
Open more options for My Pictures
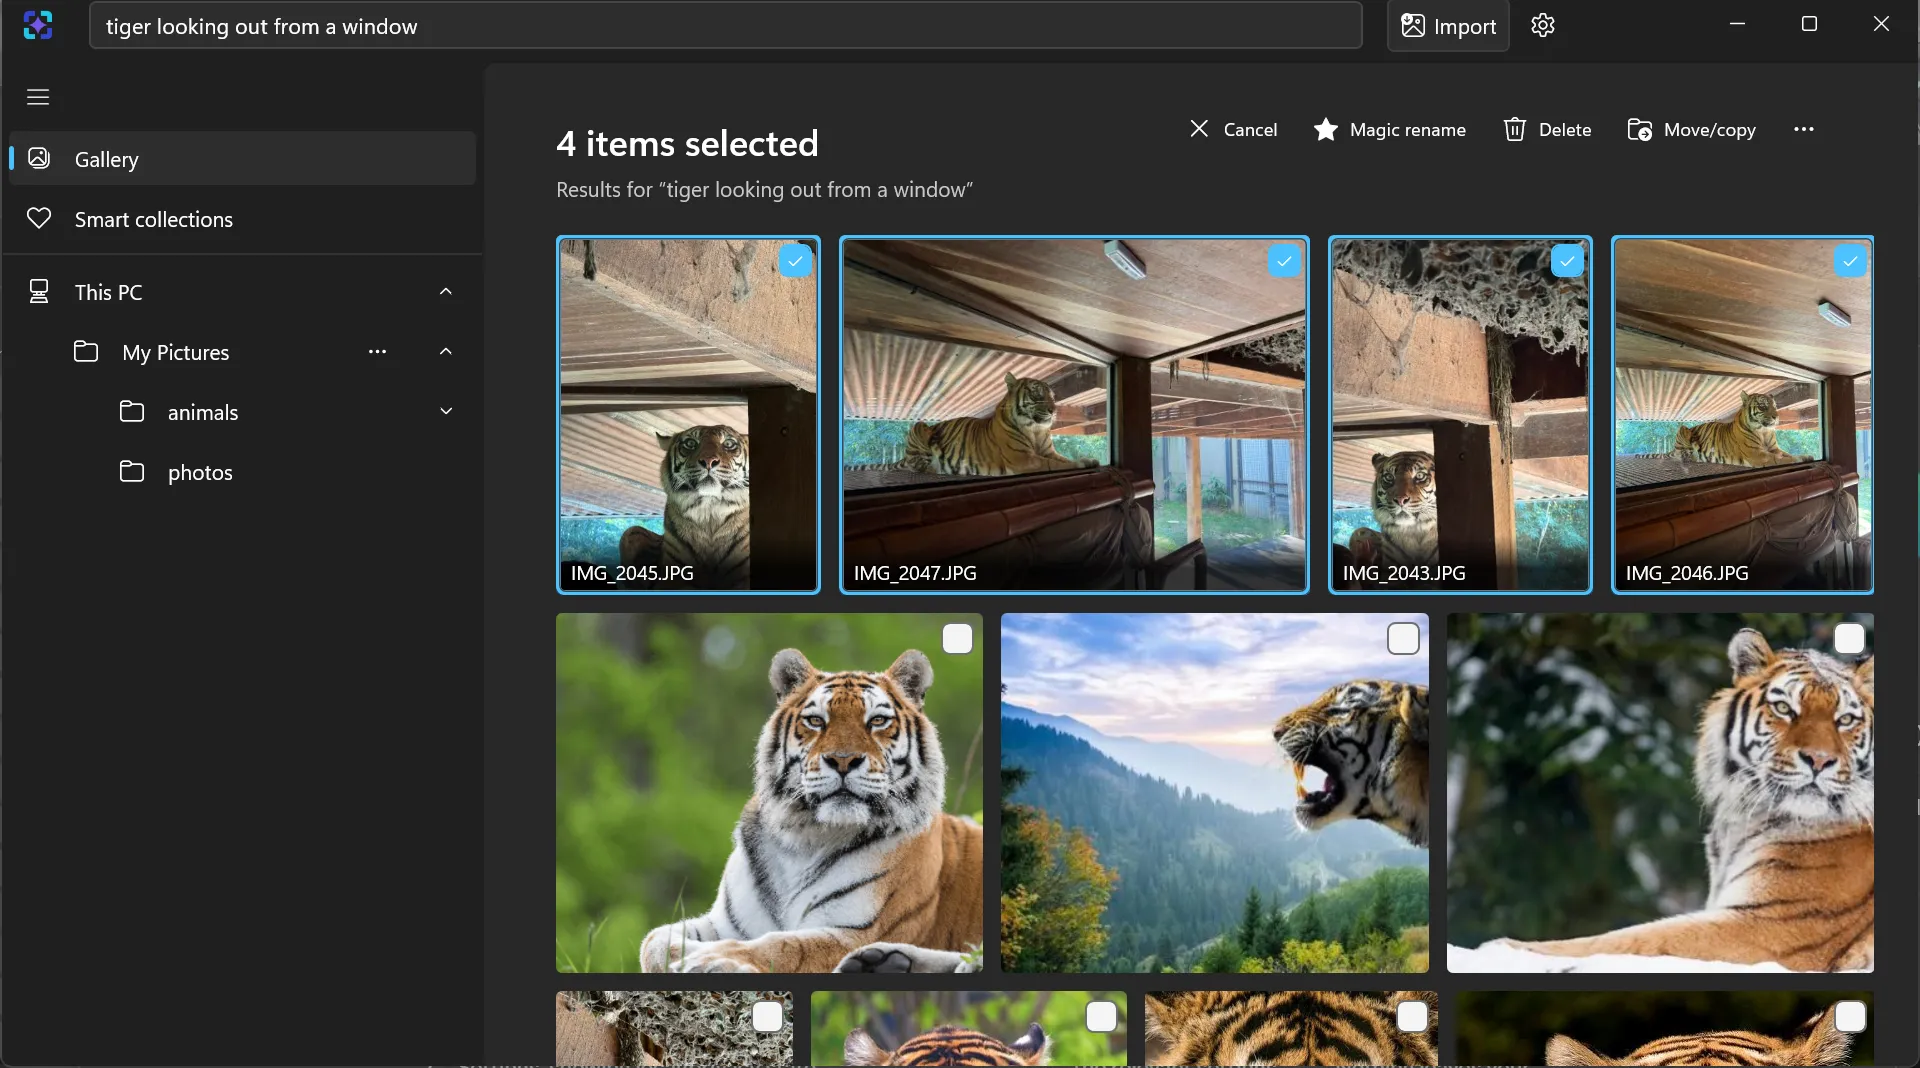[x=377, y=351]
